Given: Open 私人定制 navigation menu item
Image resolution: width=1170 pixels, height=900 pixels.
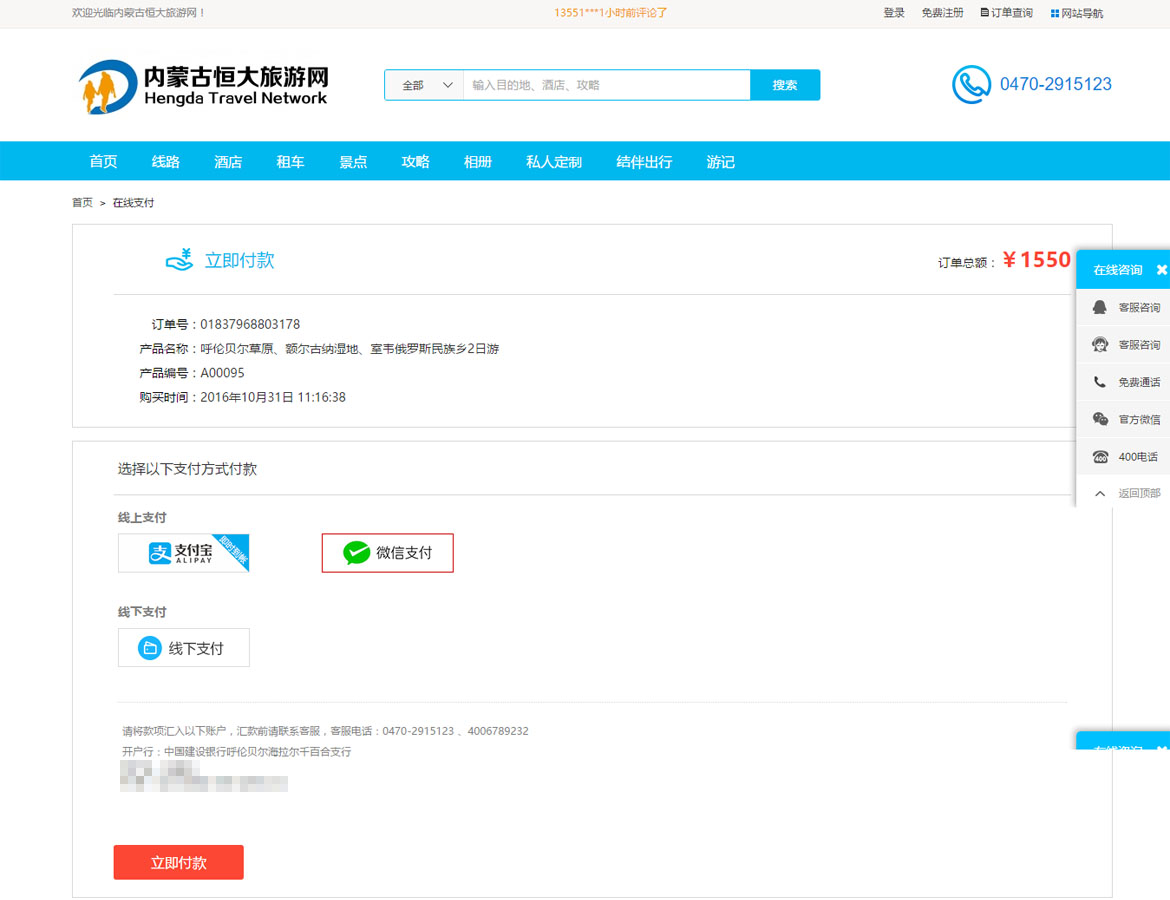Looking at the screenshot, I should (554, 162).
